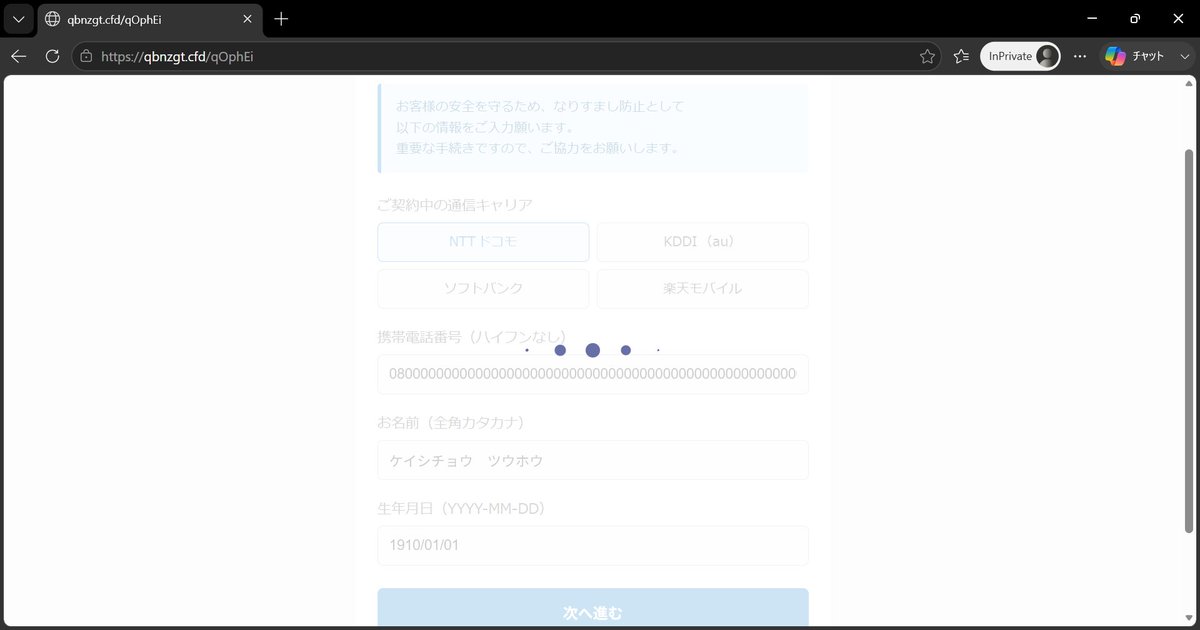Screen dimensions: 1200x630
Task: Click the 生年月日（YYYY-MM-DD） label
Action: coord(461,509)
